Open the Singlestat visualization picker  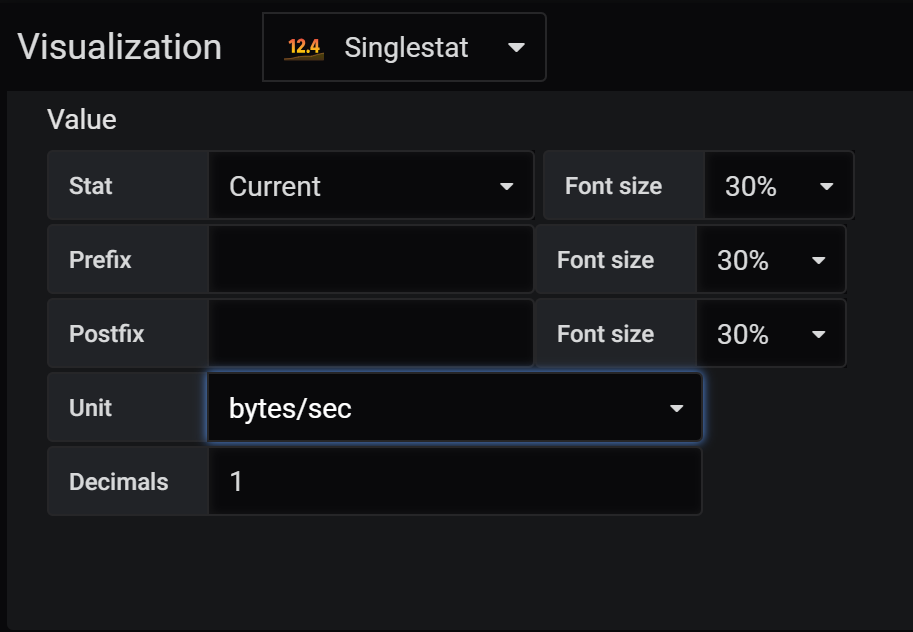(404, 46)
